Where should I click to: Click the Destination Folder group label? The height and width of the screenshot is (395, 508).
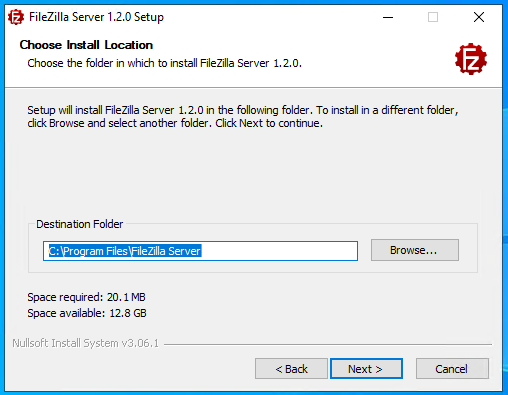[79, 224]
